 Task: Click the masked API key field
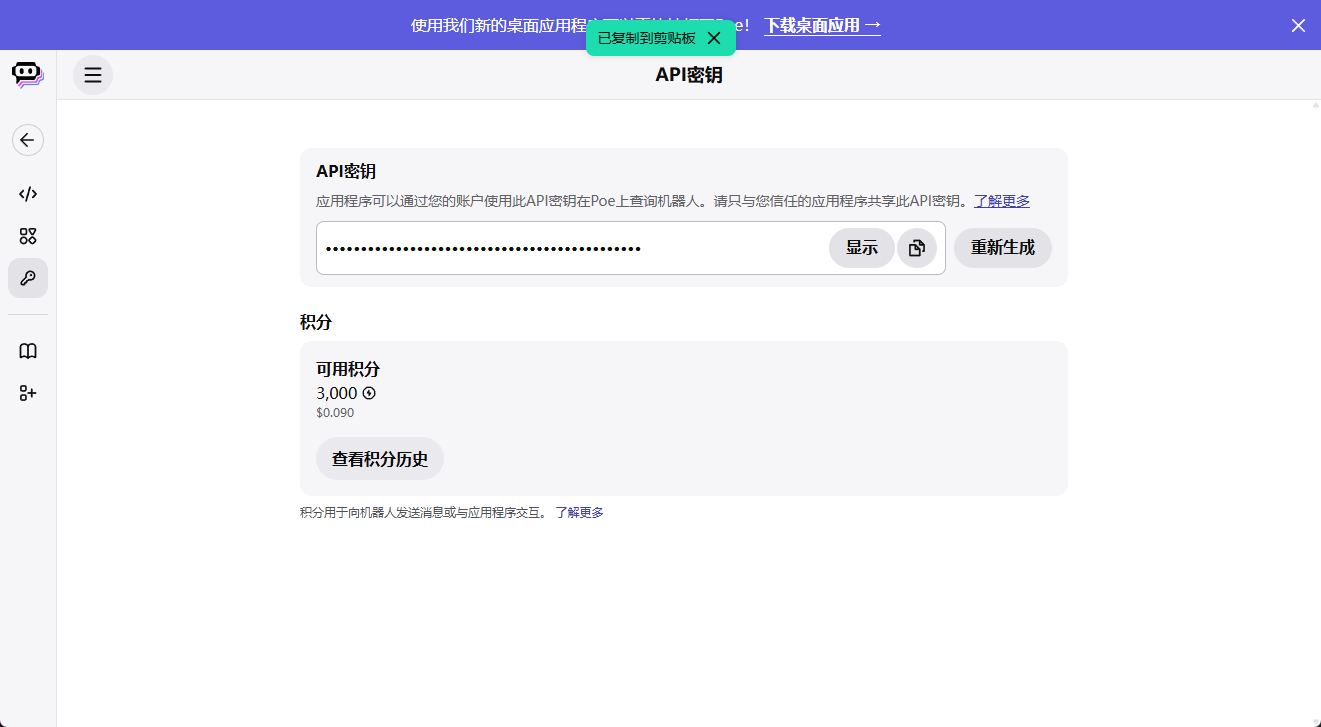point(570,248)
